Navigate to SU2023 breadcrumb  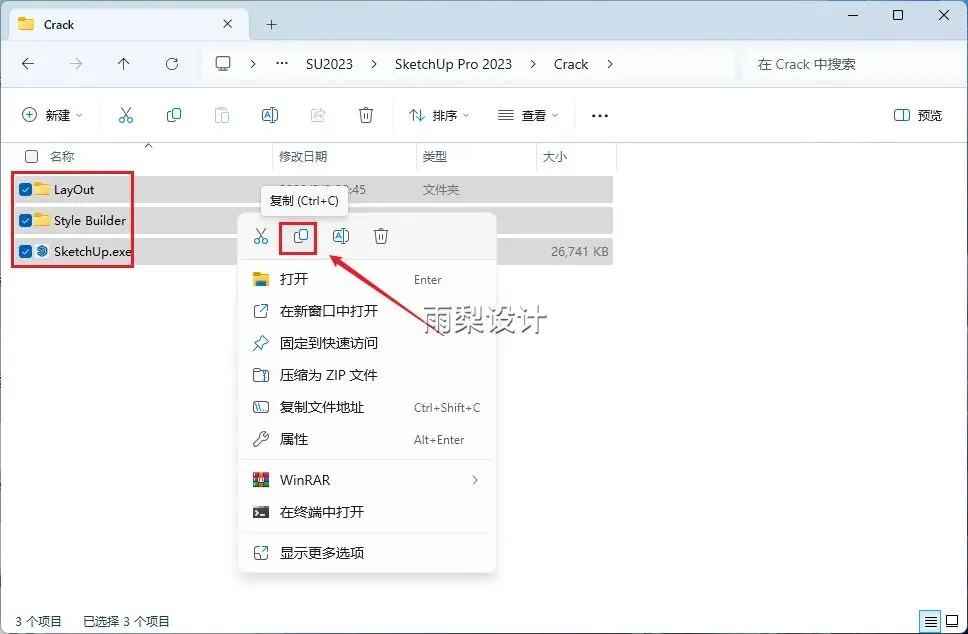click(x=329, y=64)
